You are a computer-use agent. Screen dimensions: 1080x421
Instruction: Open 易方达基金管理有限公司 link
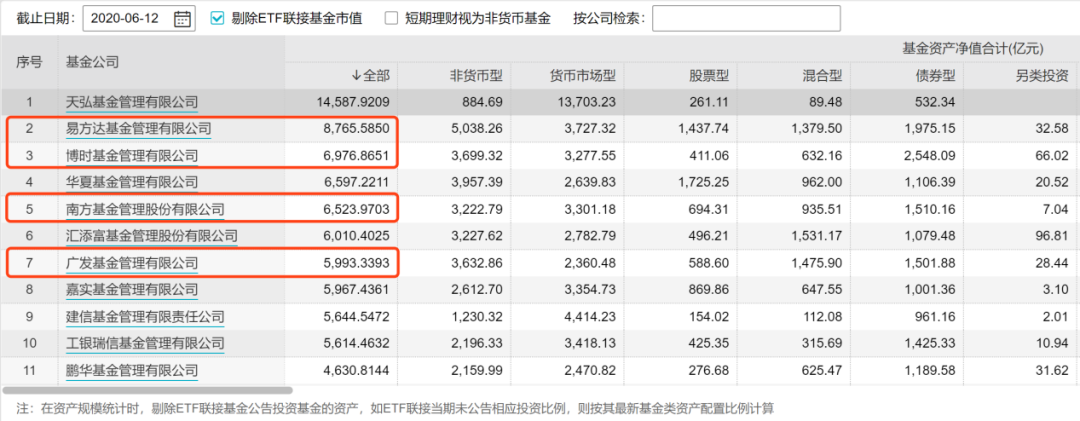coord(138,128)
